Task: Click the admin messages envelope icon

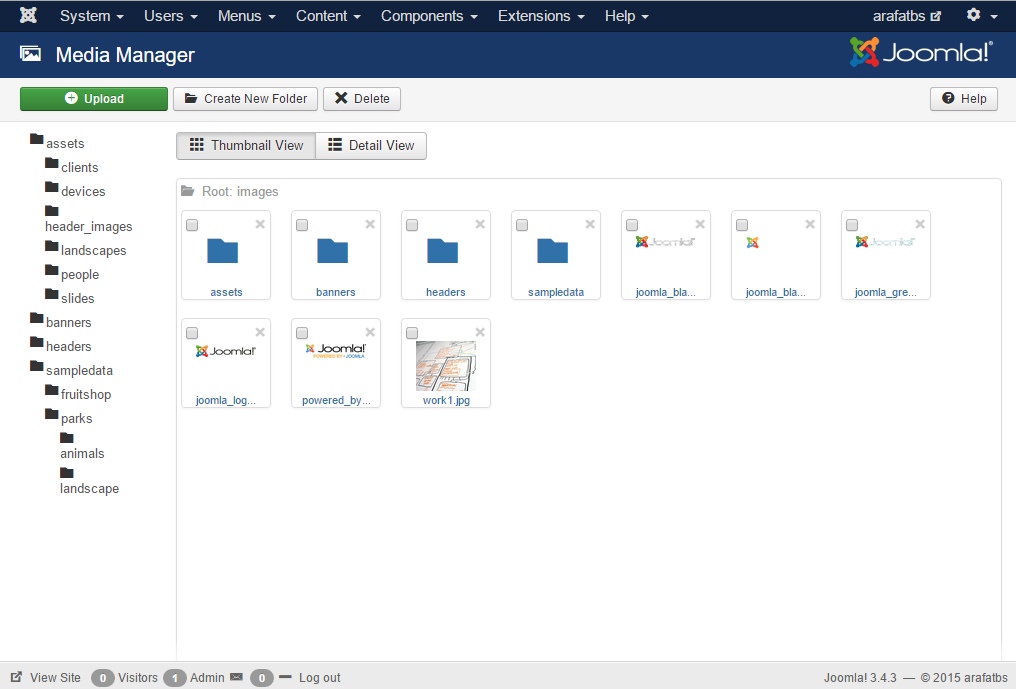Action: tap(237, 677)
